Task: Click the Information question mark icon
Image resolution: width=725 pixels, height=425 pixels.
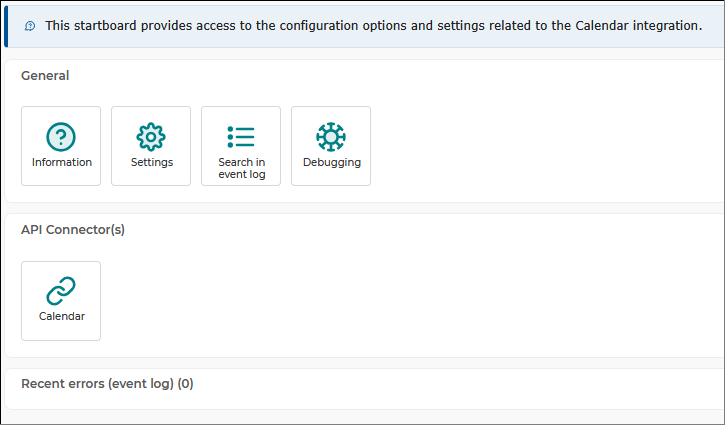Action: (61, 136)
